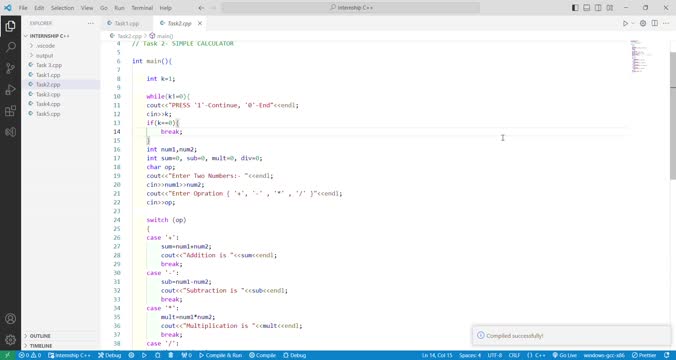676x360 pixels.
Task: Toggle the bottom panel layout button
Action: 587,8
